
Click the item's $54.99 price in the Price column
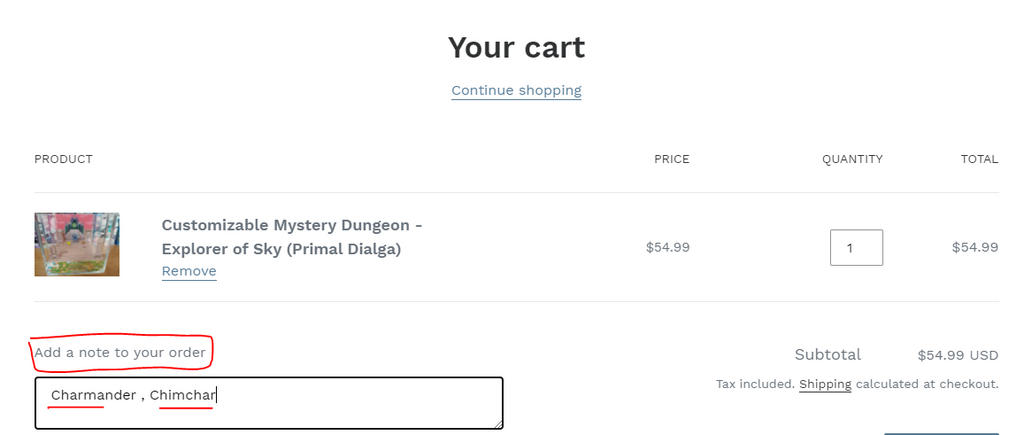click(x=667, y=247)
